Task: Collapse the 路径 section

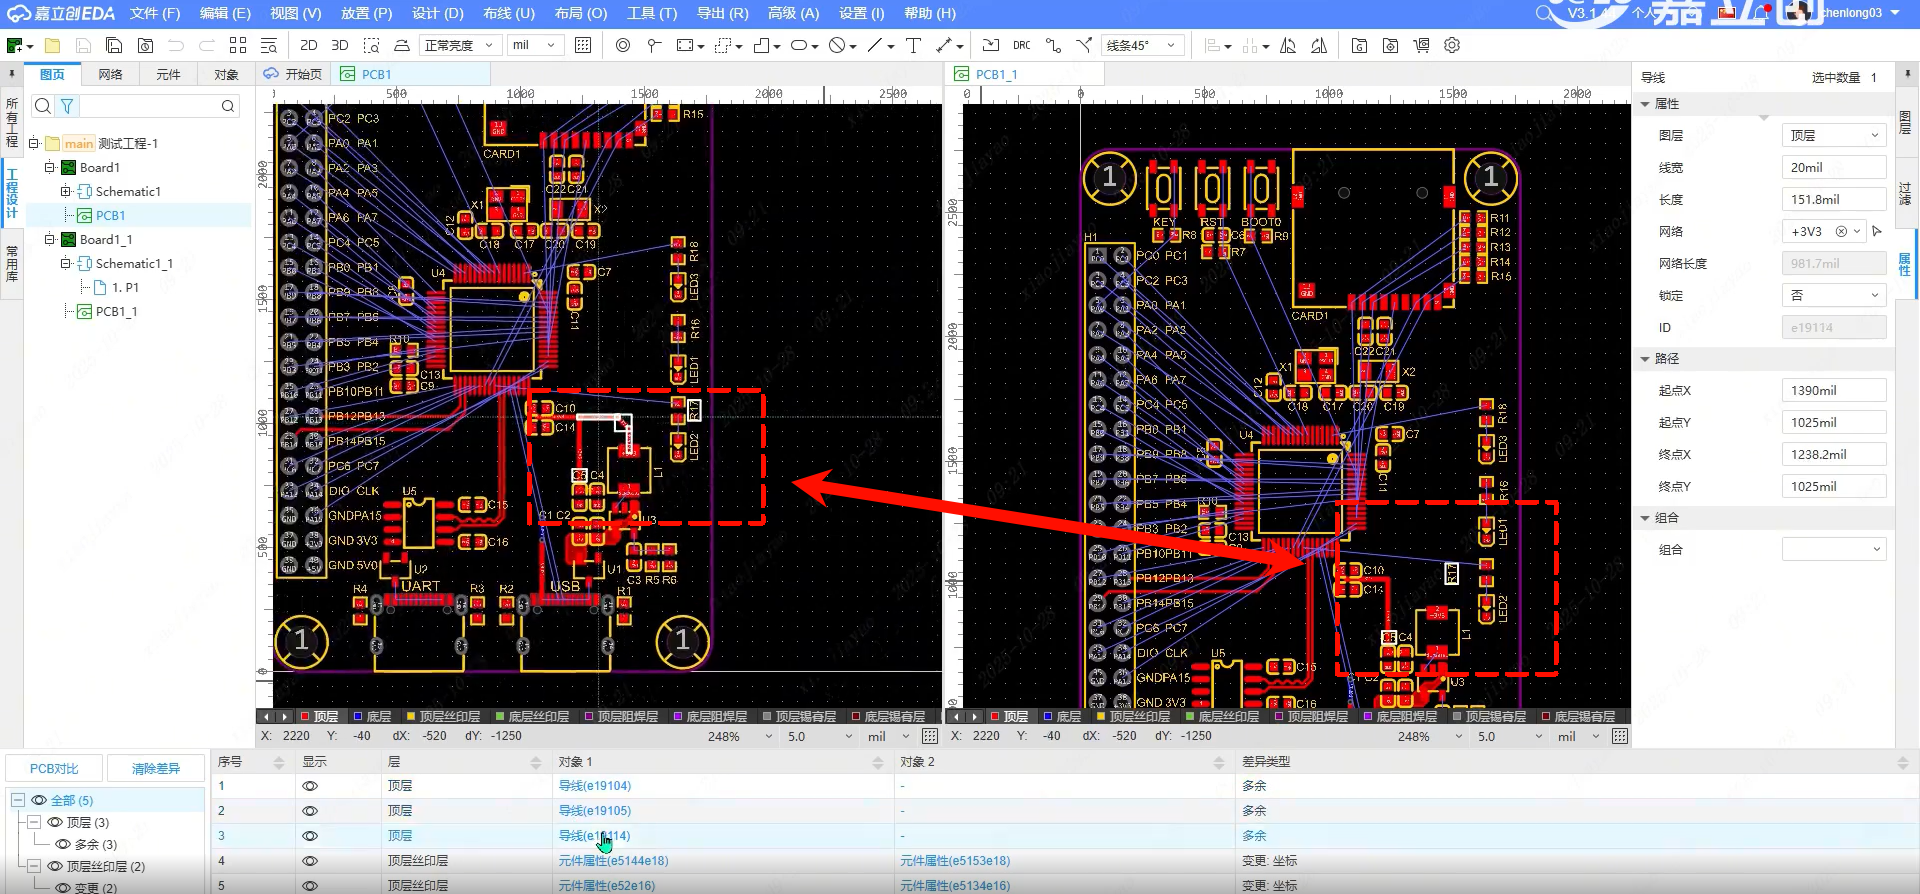Action: [x=1645, y=358]
